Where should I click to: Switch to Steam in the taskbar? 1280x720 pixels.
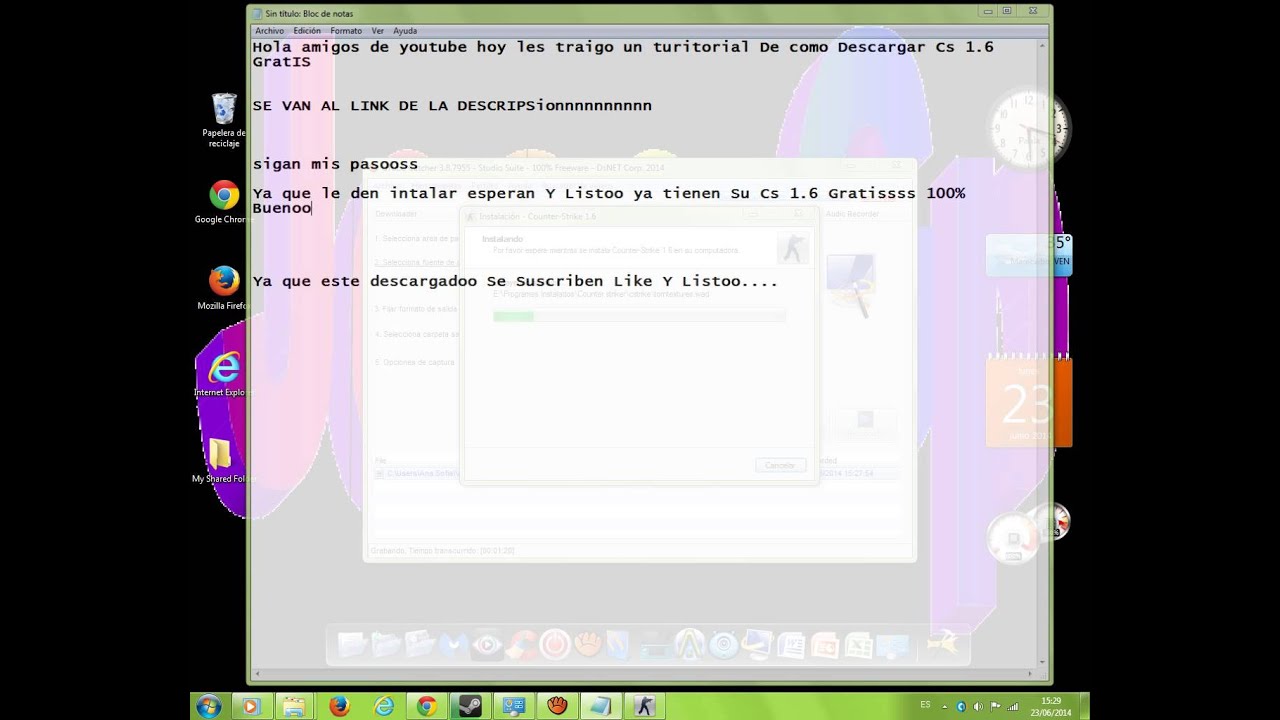(470, 706)
